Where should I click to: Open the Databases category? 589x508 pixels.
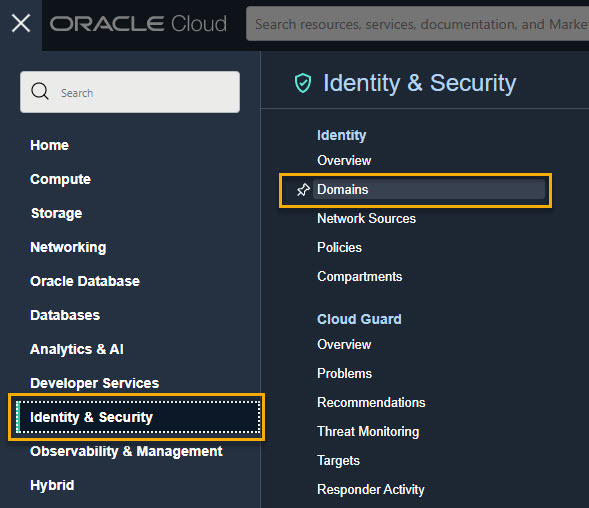(65, 315)
